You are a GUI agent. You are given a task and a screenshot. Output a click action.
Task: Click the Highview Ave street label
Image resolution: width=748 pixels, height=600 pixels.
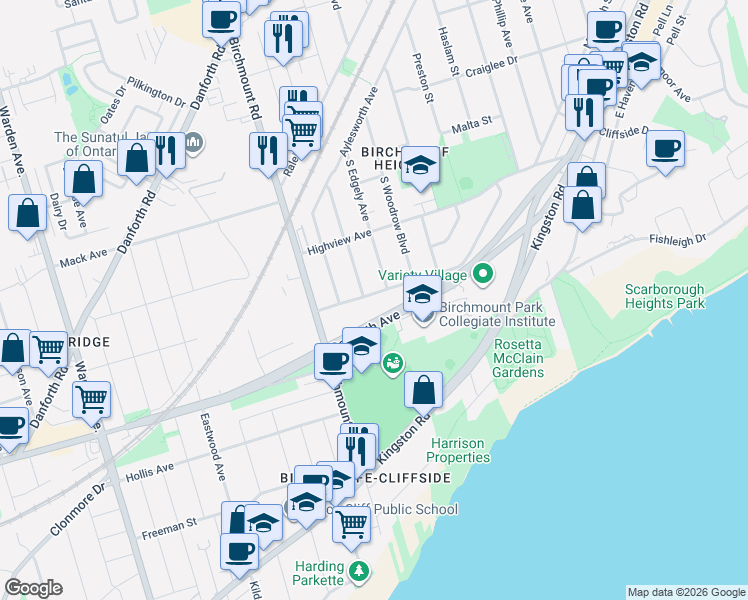click(339, 242)
